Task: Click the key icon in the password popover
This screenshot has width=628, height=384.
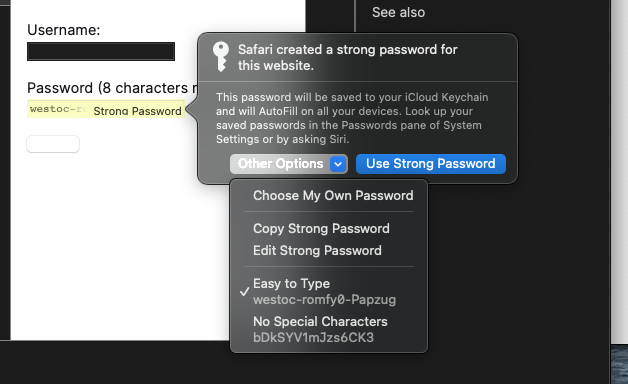Action: [x=221, y=56]
